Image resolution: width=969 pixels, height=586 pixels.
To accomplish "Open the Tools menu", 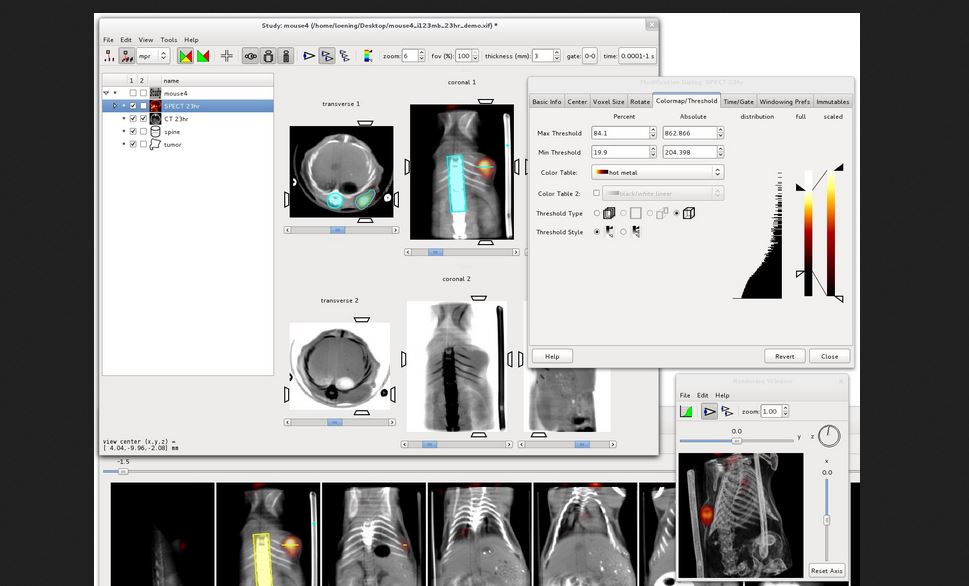I will coord(169,40).
